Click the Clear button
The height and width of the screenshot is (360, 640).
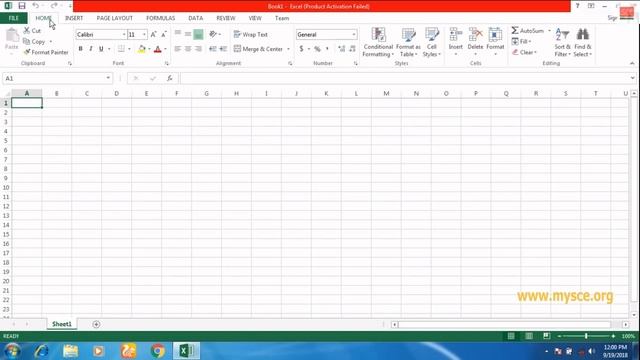[524, 52]
